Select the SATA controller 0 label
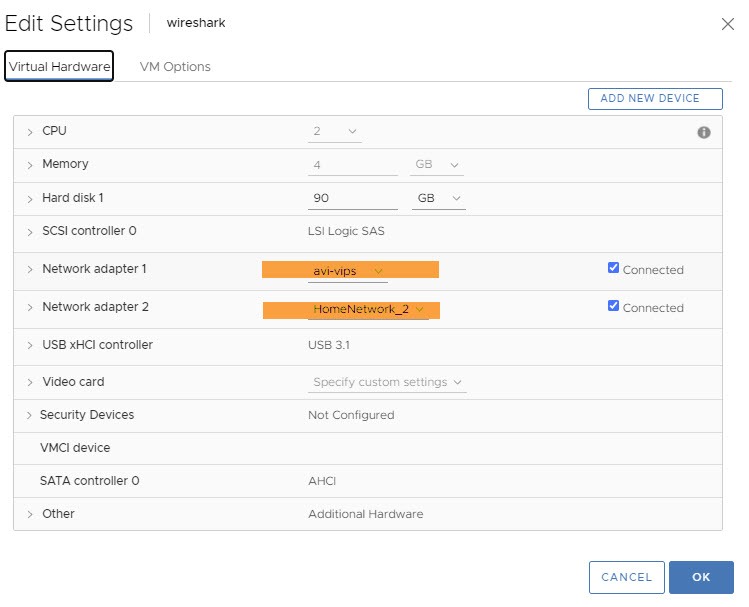The width and height of the screenshot is (749, 607). click(x=89, y=481)
